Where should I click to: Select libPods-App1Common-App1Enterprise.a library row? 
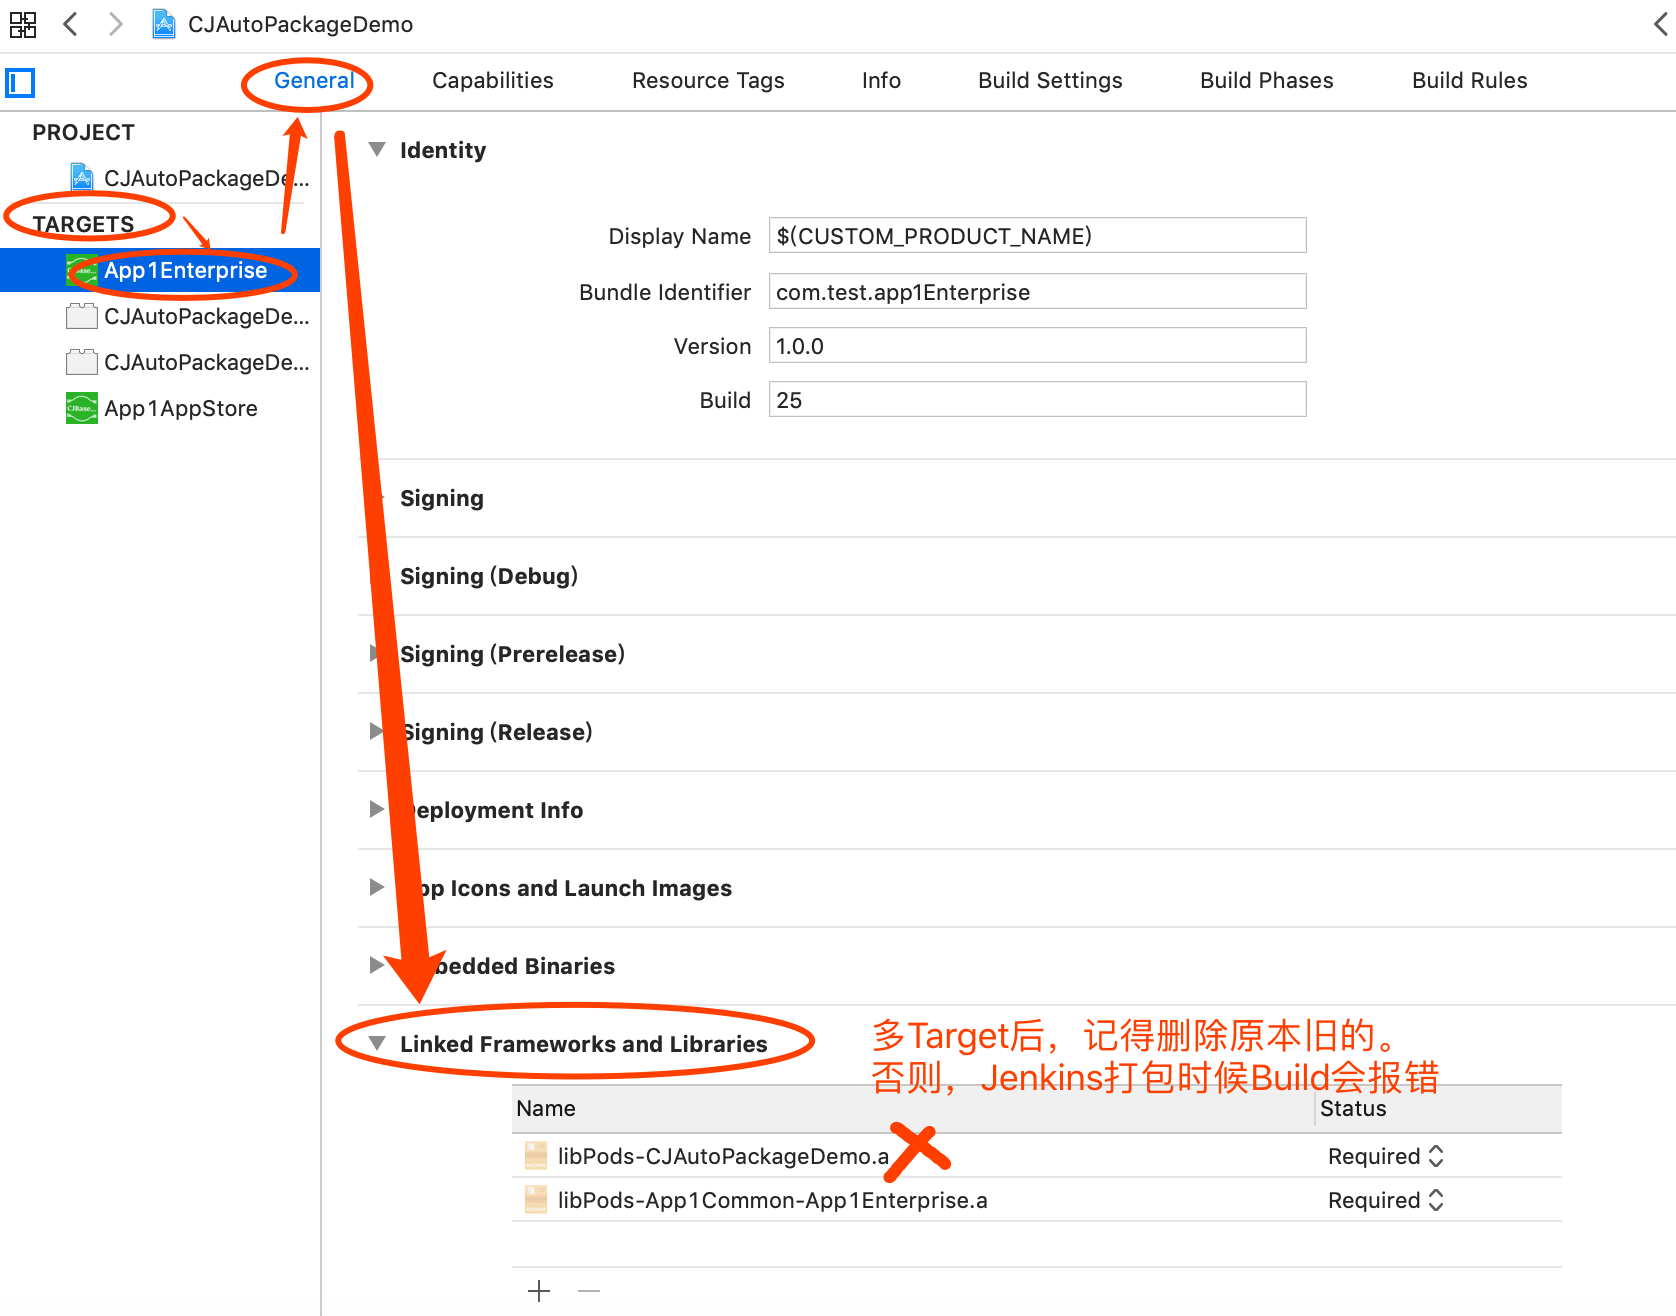pos(1037,1200)
